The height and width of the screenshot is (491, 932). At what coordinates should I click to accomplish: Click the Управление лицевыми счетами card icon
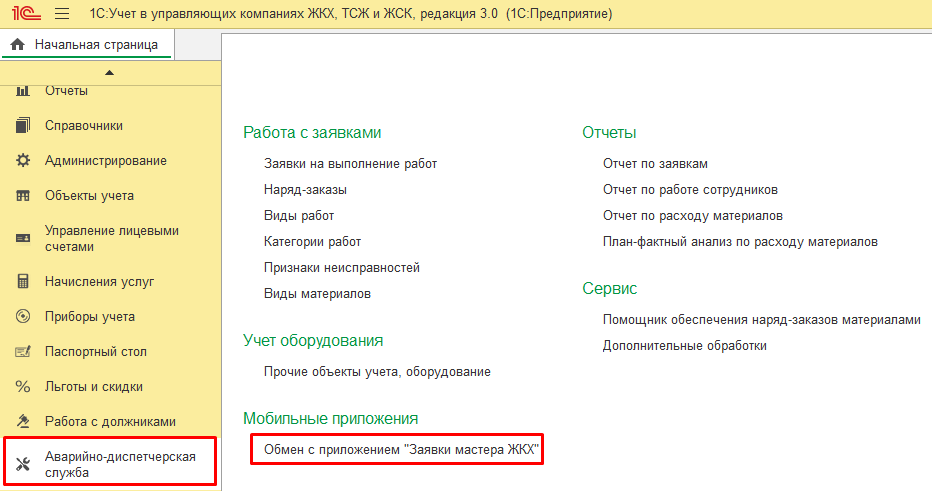pos(23,238)
